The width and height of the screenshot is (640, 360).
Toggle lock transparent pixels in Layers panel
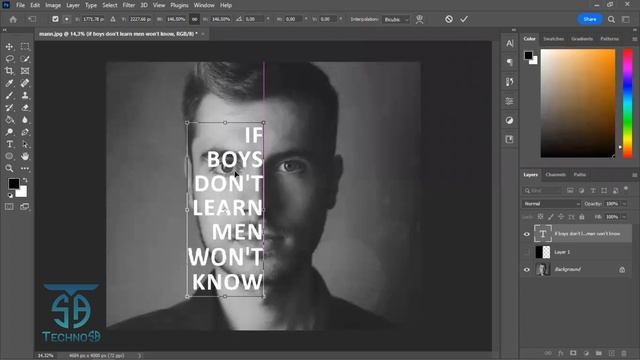[x=540, y=217]
